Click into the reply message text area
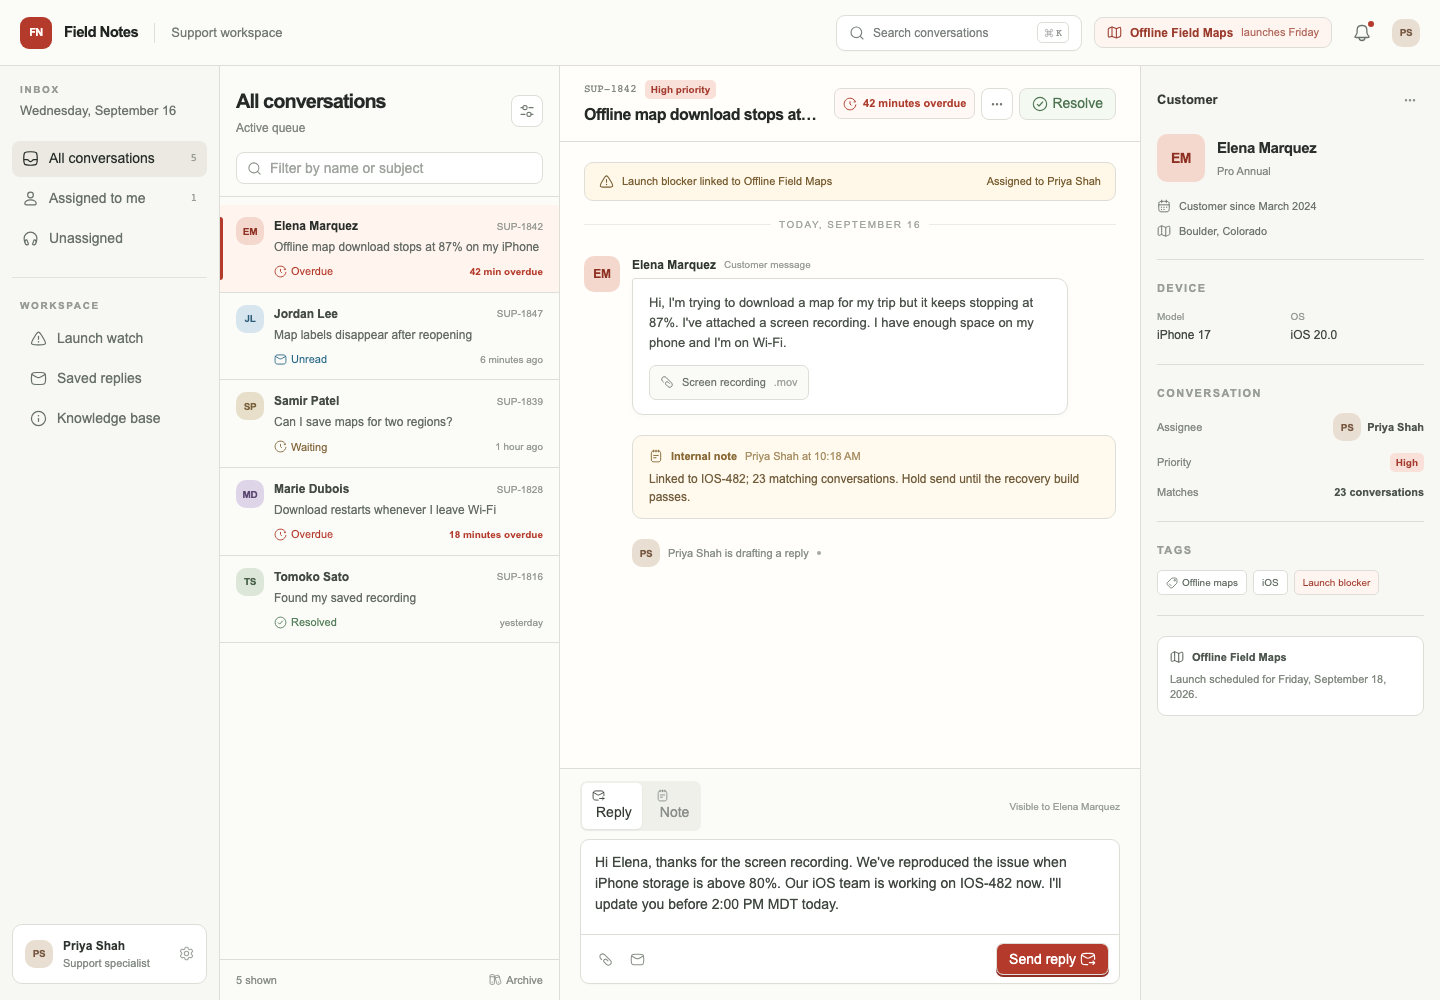Image resolution: width=1440 pixels, height=1000 pixels. coord(850,887)
